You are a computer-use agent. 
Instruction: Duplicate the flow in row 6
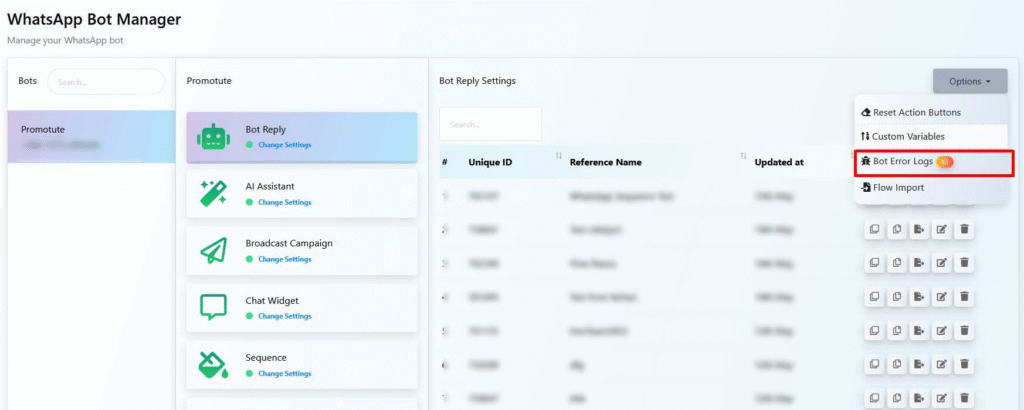(x=874, y=364)
